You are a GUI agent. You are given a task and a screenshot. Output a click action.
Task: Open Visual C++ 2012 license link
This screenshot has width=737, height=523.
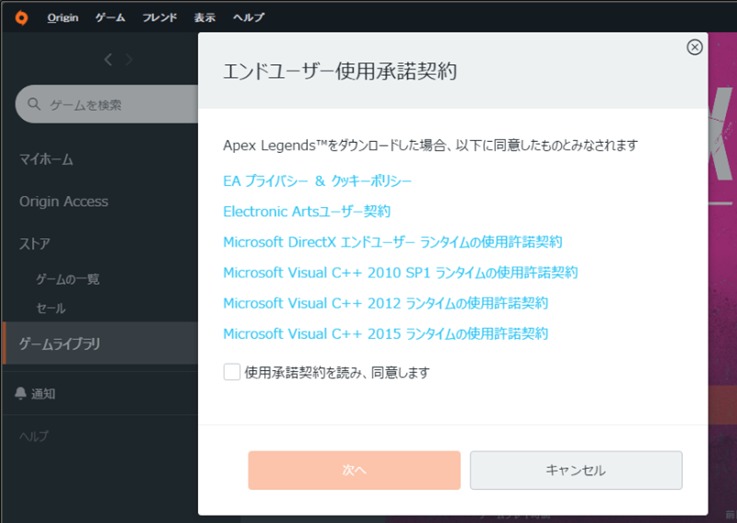click(385, 303)
